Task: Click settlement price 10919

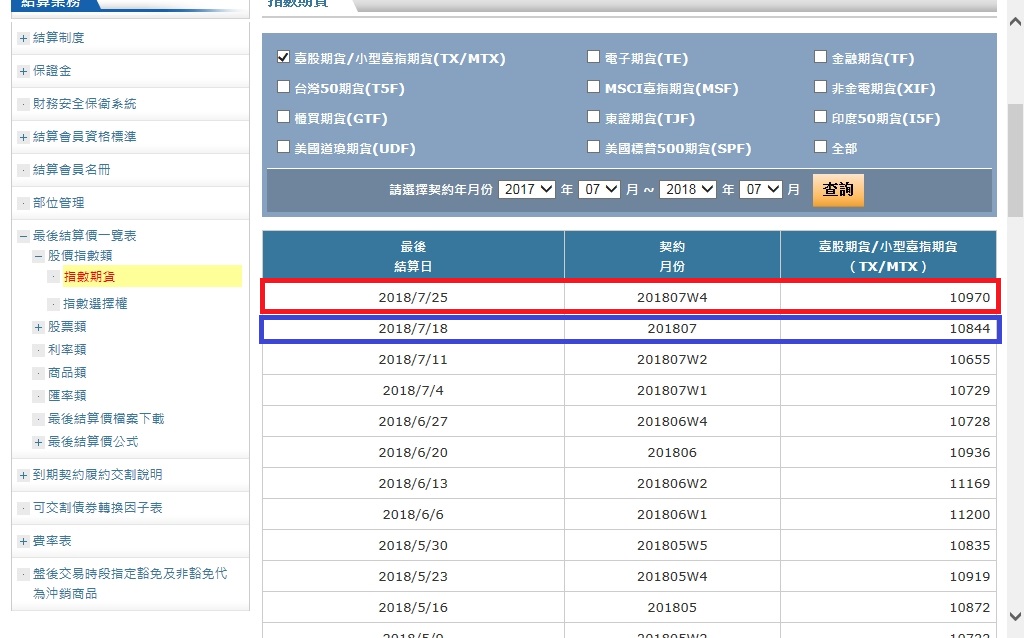Action: [x=970, y=577]
